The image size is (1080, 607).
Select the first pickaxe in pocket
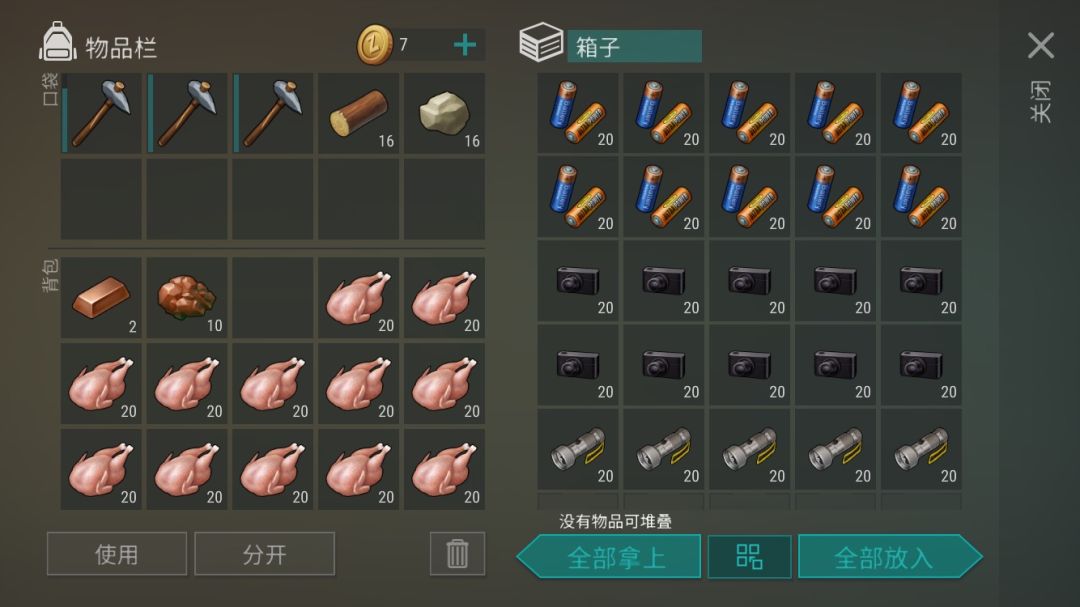click(101, 113)
